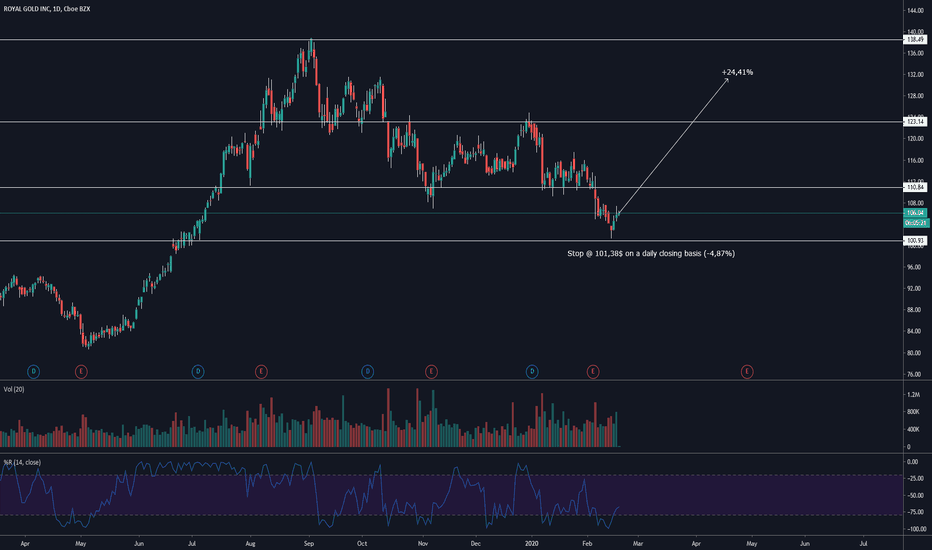Image resolution: width=932 pixels, height=550 pixels.
Task: Open the Vol (20) indicator label
Action: [14, 389]
